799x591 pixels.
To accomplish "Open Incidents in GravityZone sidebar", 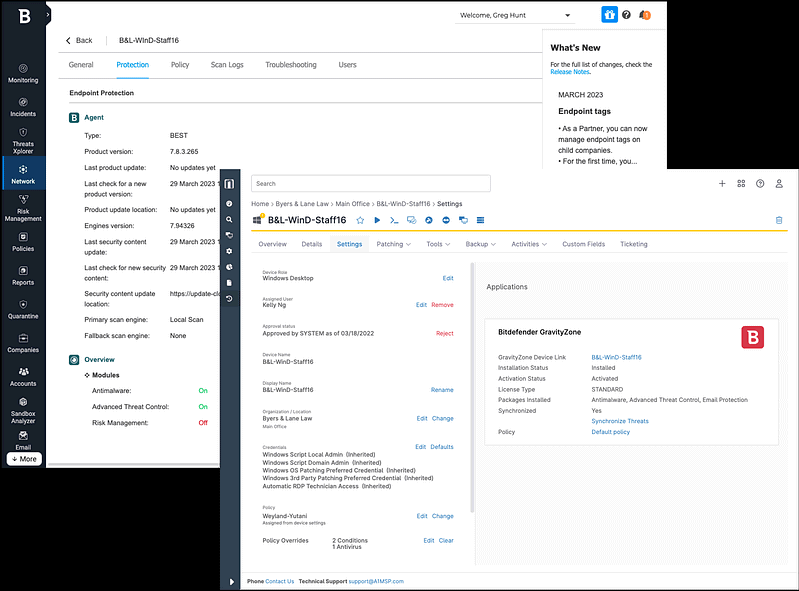I will click(x=23, y=107).
